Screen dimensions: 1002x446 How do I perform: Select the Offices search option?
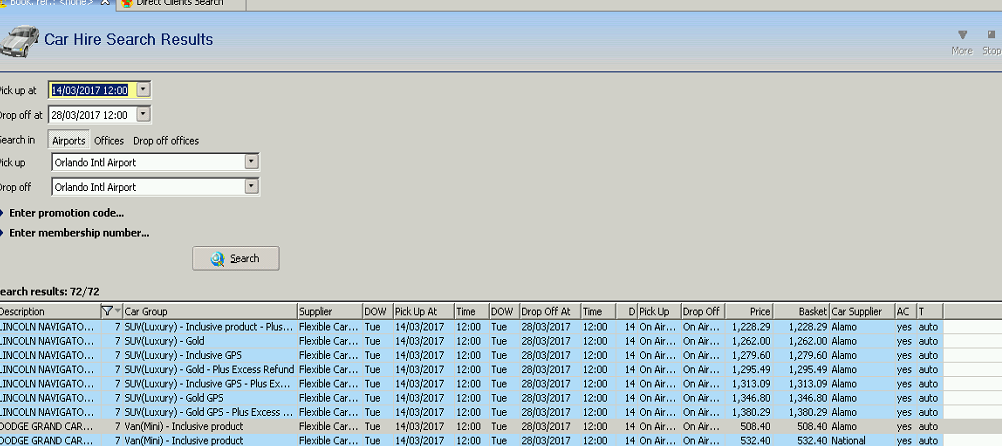point(109,141)
